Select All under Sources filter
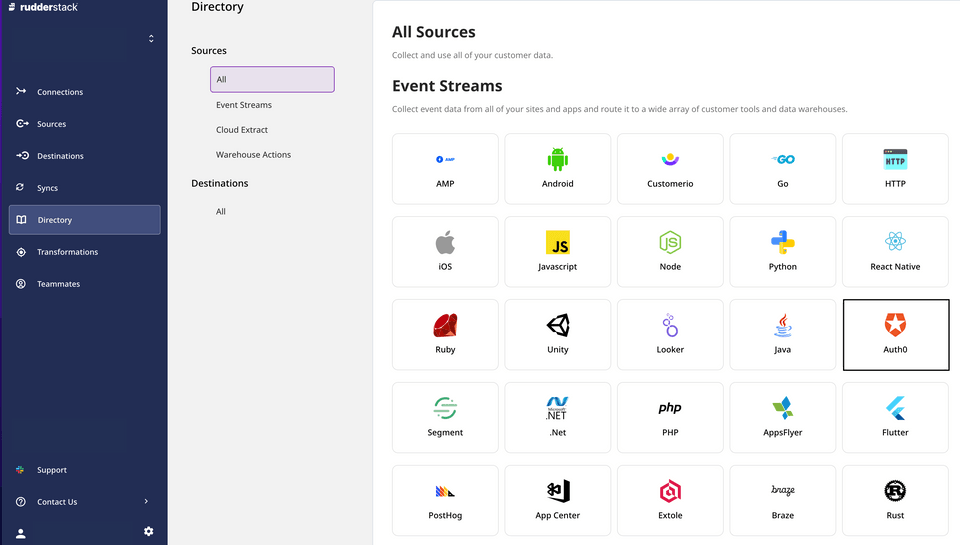Image resolution: width=960 pixels, height=545 pixels. (272, 80)
